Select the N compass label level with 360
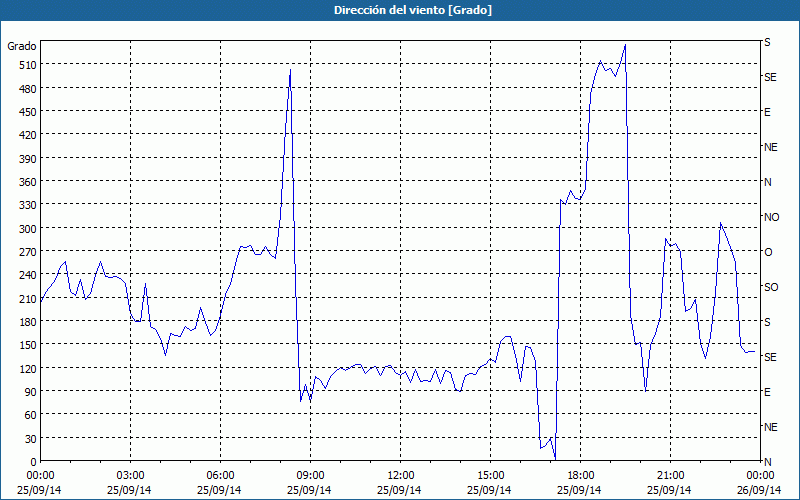800x500 pixels. click(x=767, y=182)
